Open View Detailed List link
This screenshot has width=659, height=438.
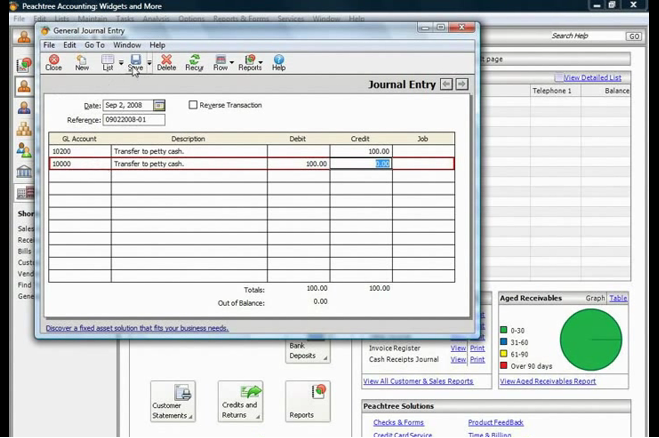592,78
